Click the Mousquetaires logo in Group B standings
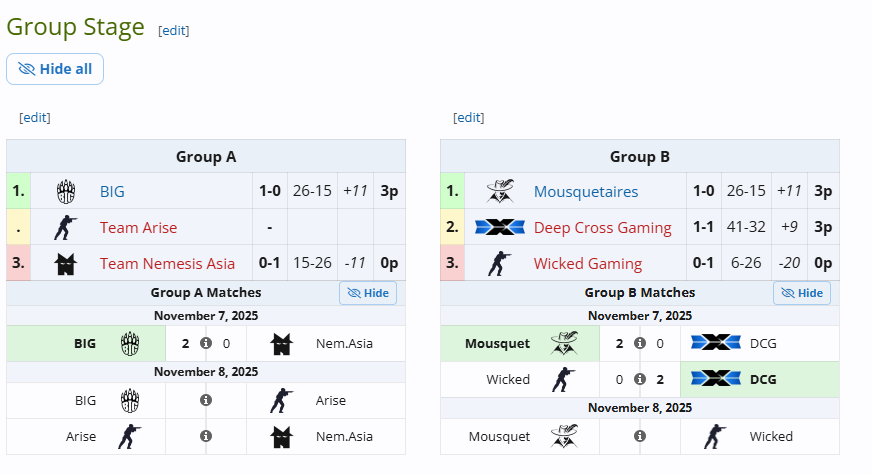 click(500, 191)
